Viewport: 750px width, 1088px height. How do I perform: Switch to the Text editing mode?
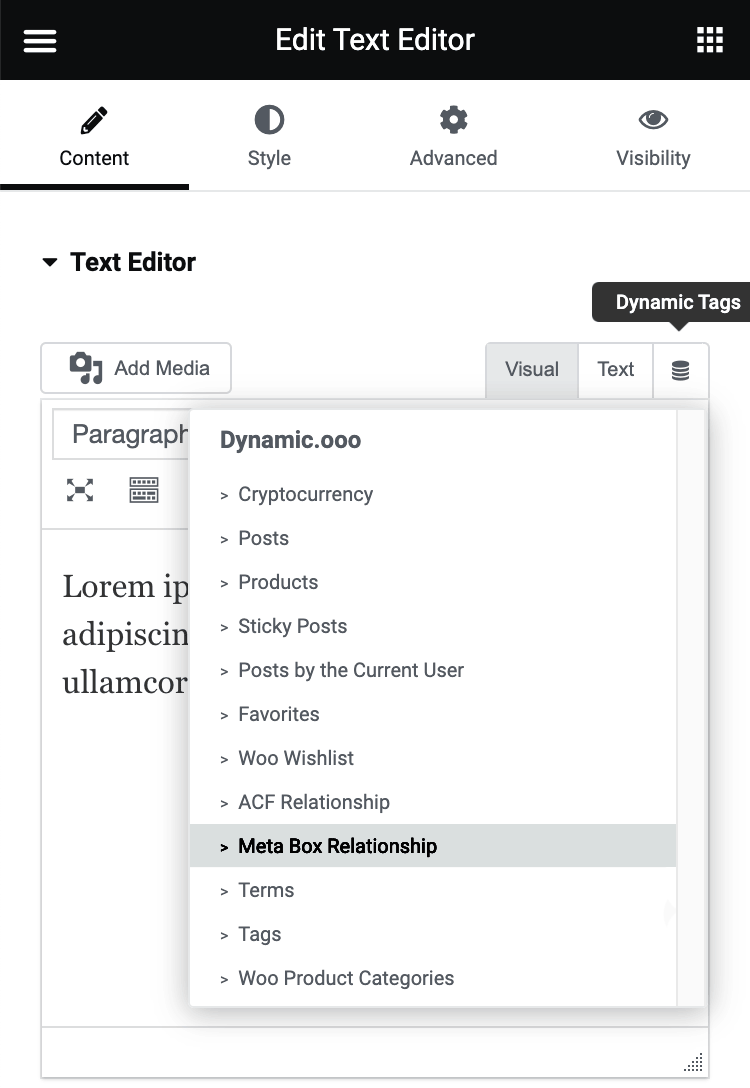(615, 369)
